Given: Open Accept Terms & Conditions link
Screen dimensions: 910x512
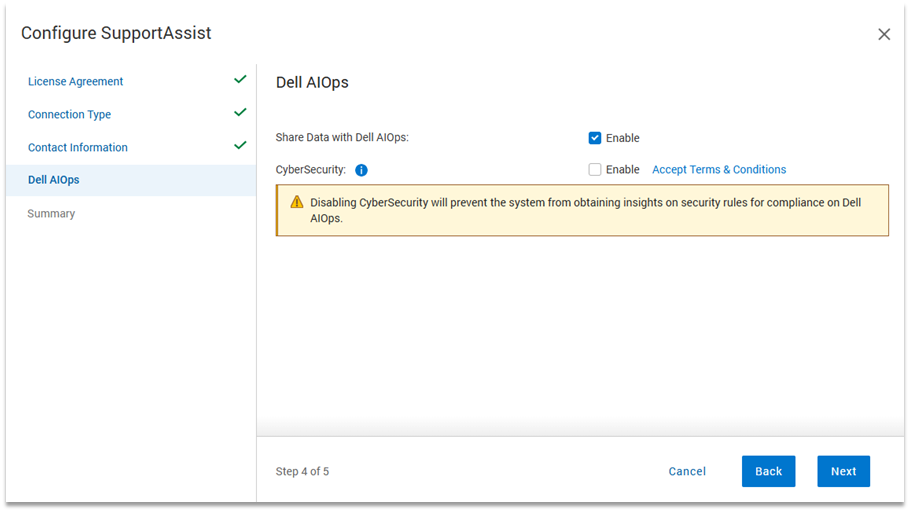Looking at the screenshot, I should click(719, 170).
